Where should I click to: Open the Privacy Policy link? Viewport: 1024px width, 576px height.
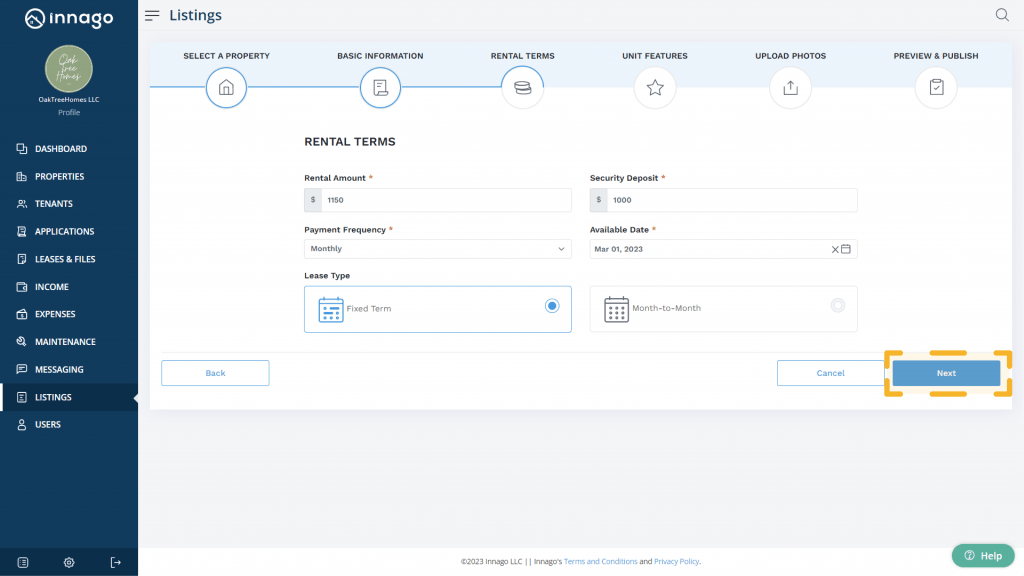677,562
